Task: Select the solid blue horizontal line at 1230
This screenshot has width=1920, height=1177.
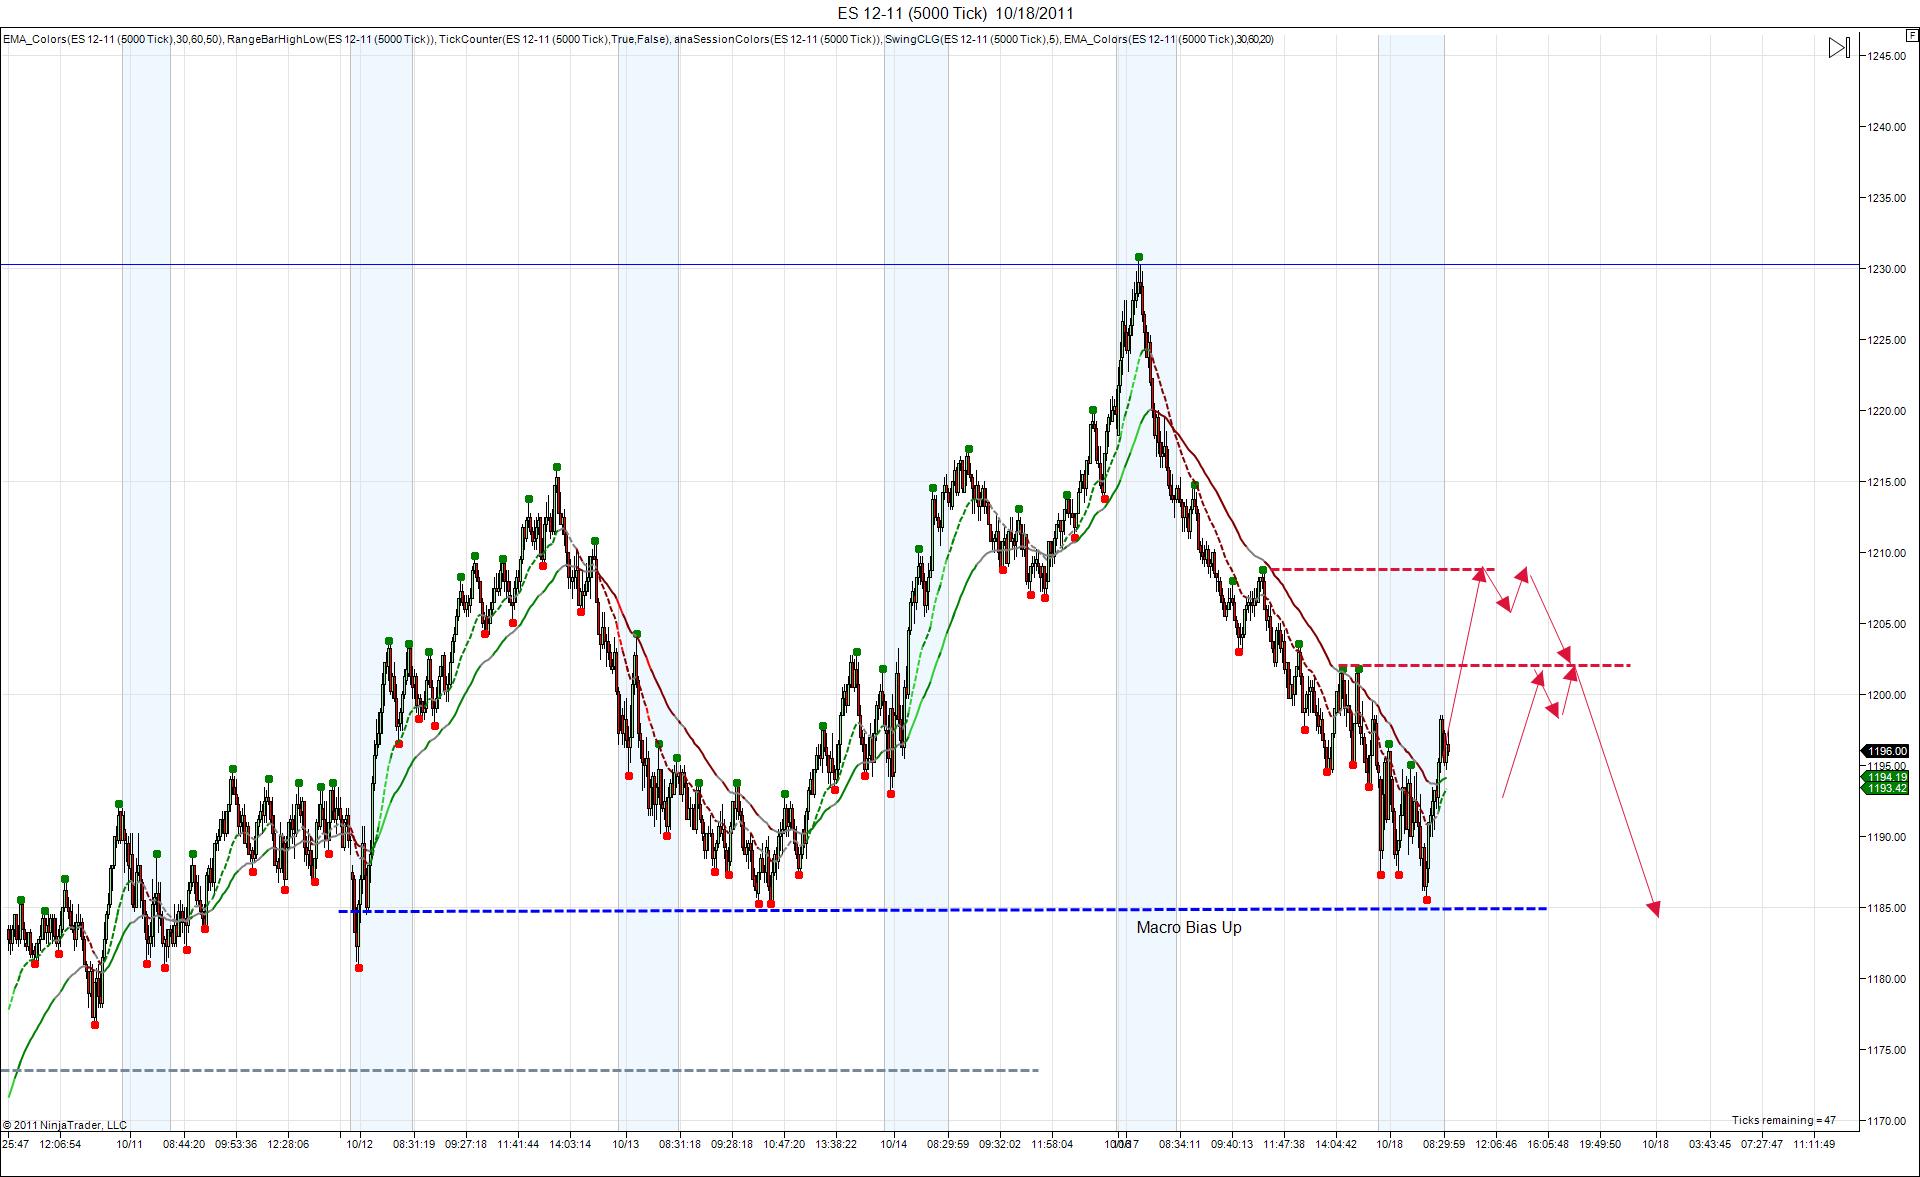Action: click(x=930, y=265)
